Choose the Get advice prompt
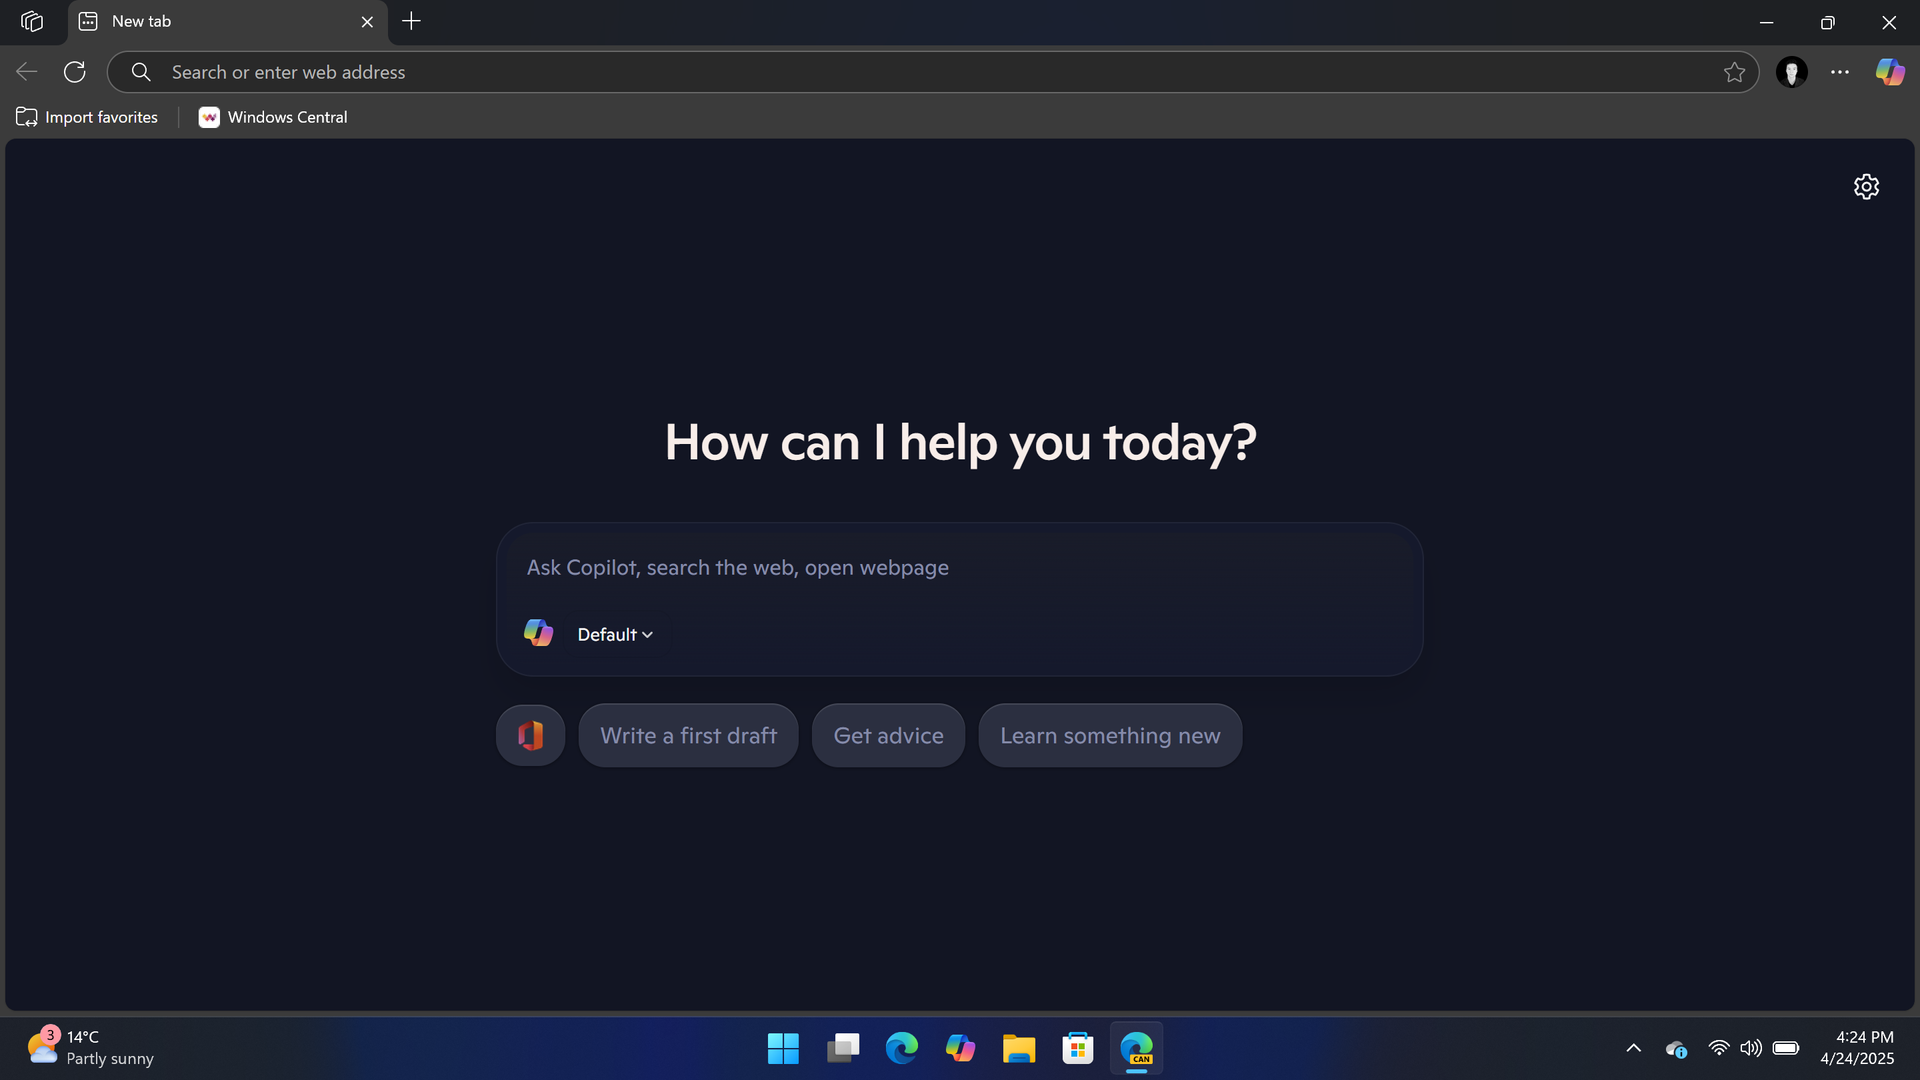The width and height of the screenshot is (1920, 1080). coord(888,735)
